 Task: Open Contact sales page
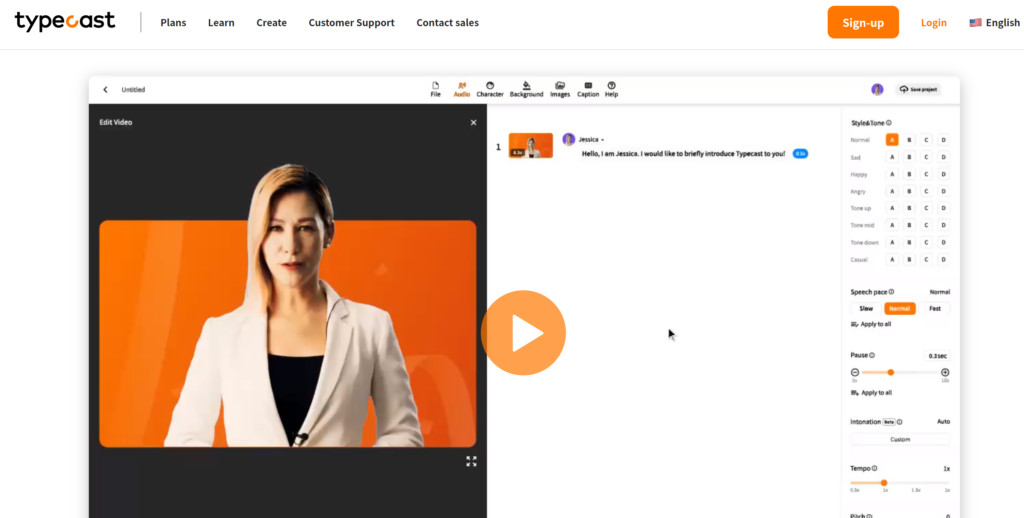click(447, 22)
